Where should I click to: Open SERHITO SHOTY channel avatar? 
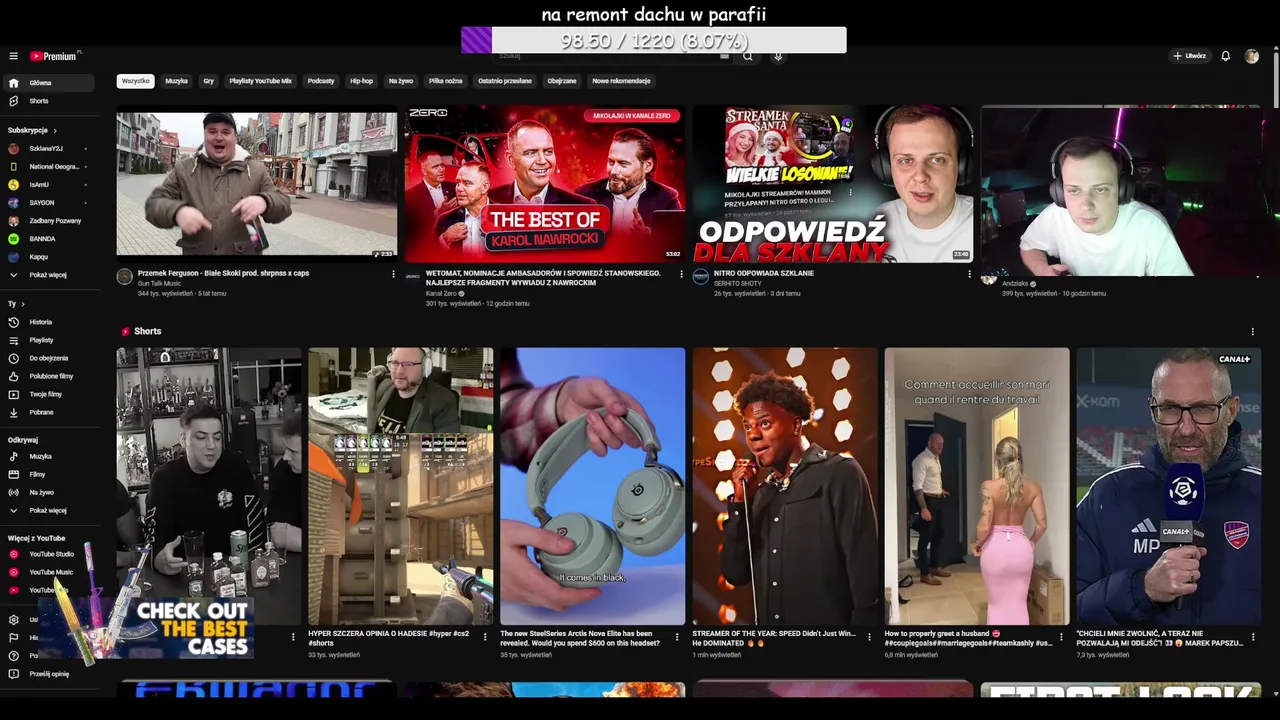(x=700, y=277)
